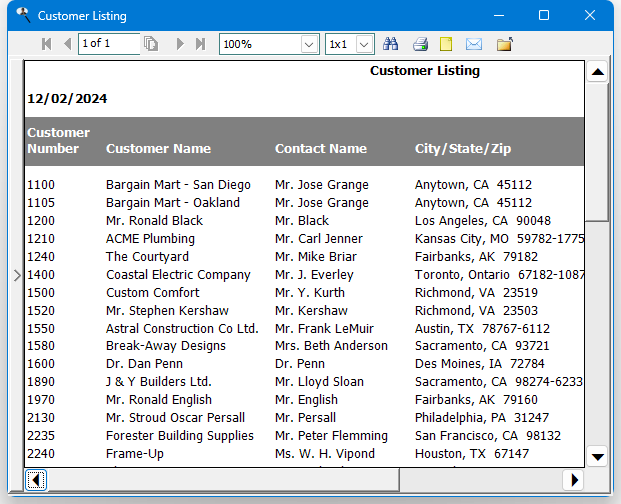Click customer number 1100
The height and width of the screenshot is (504, 621).
(41, 184)
